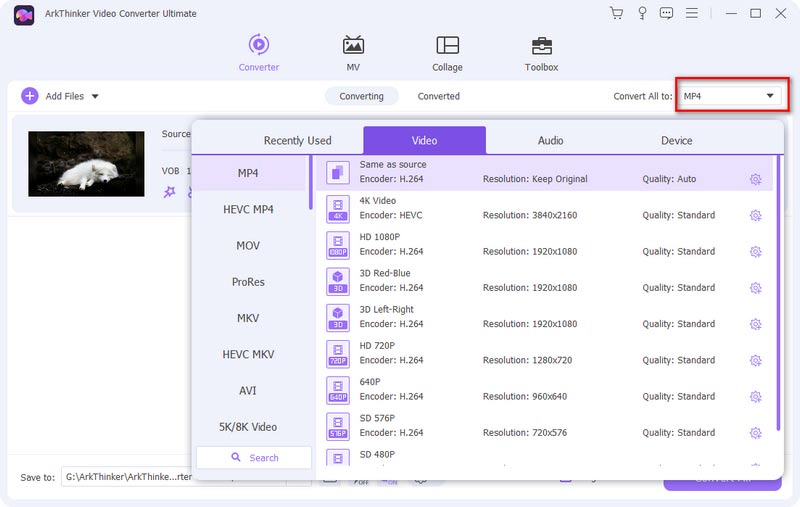The width and height of the screenshot is (800, 507).
Task: Click the 3D Left-Right preset icon
Action: pyautogui.click(x=338, y=317)
